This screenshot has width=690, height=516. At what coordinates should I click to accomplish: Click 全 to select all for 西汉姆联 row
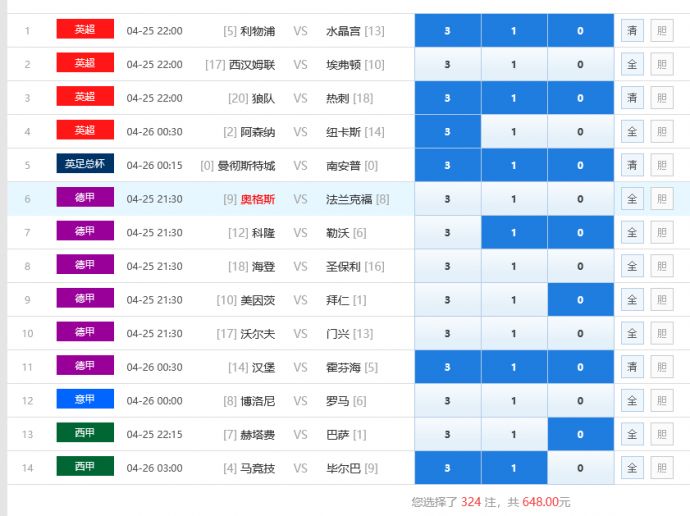632,65
